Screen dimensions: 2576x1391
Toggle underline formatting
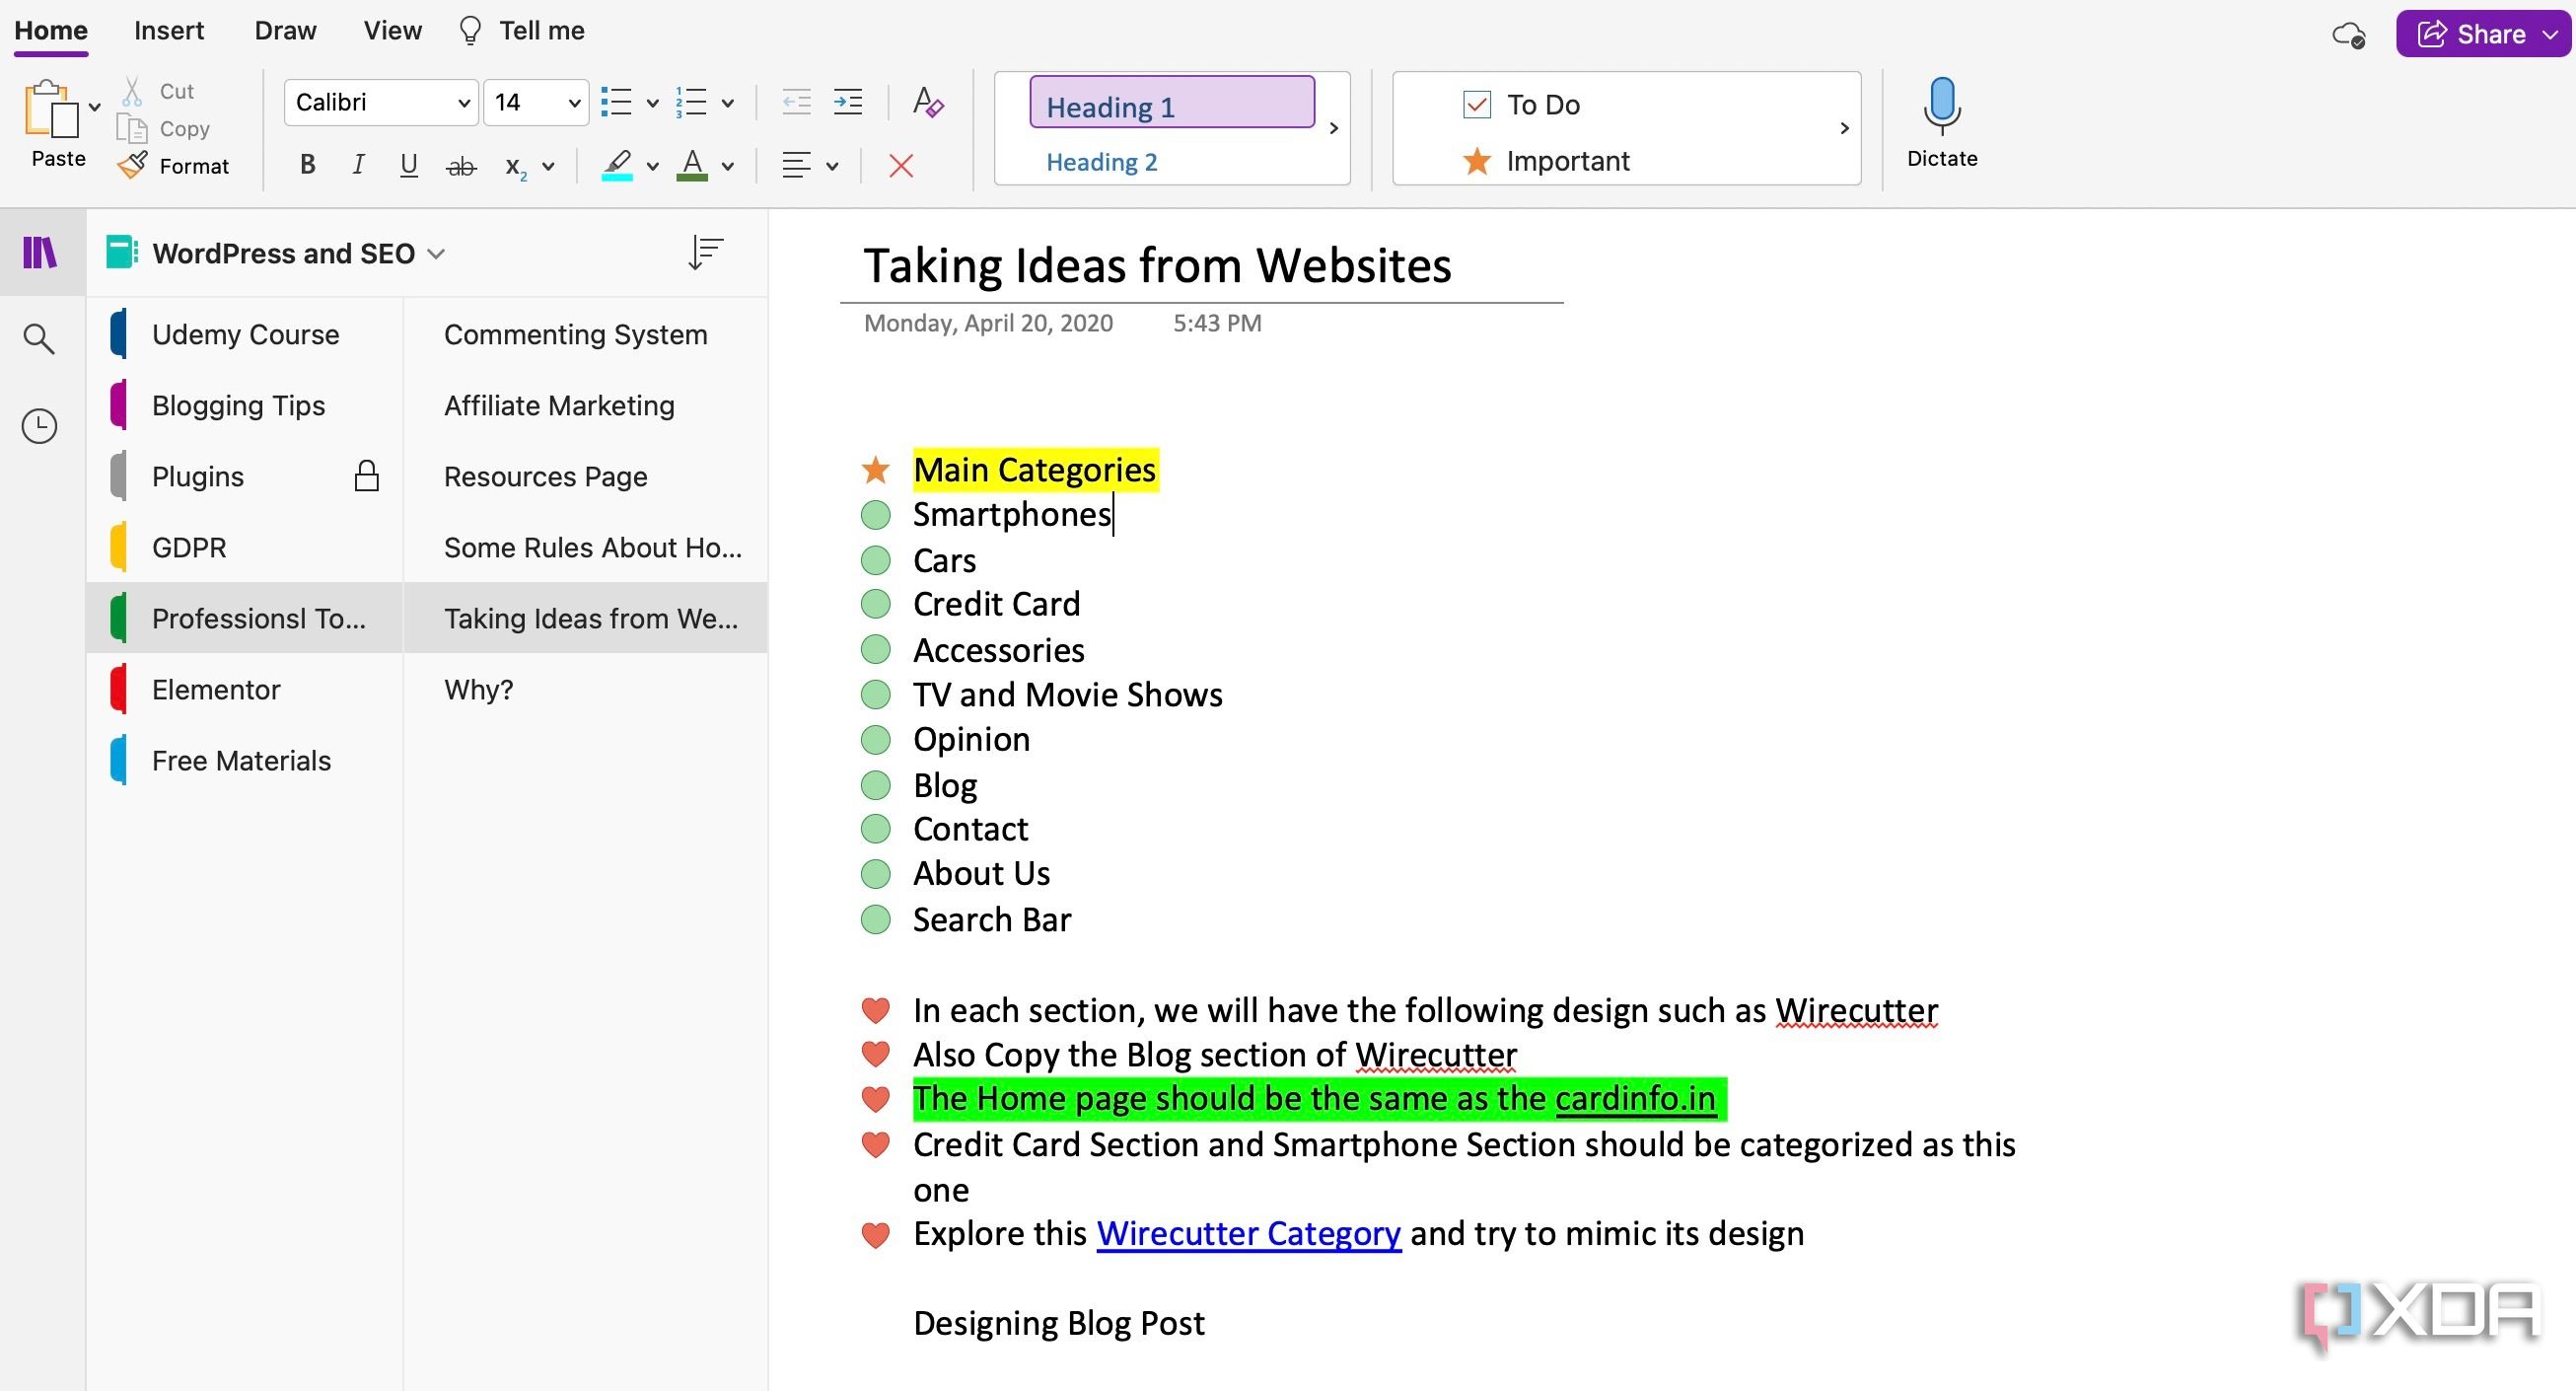tap(408, 166)
